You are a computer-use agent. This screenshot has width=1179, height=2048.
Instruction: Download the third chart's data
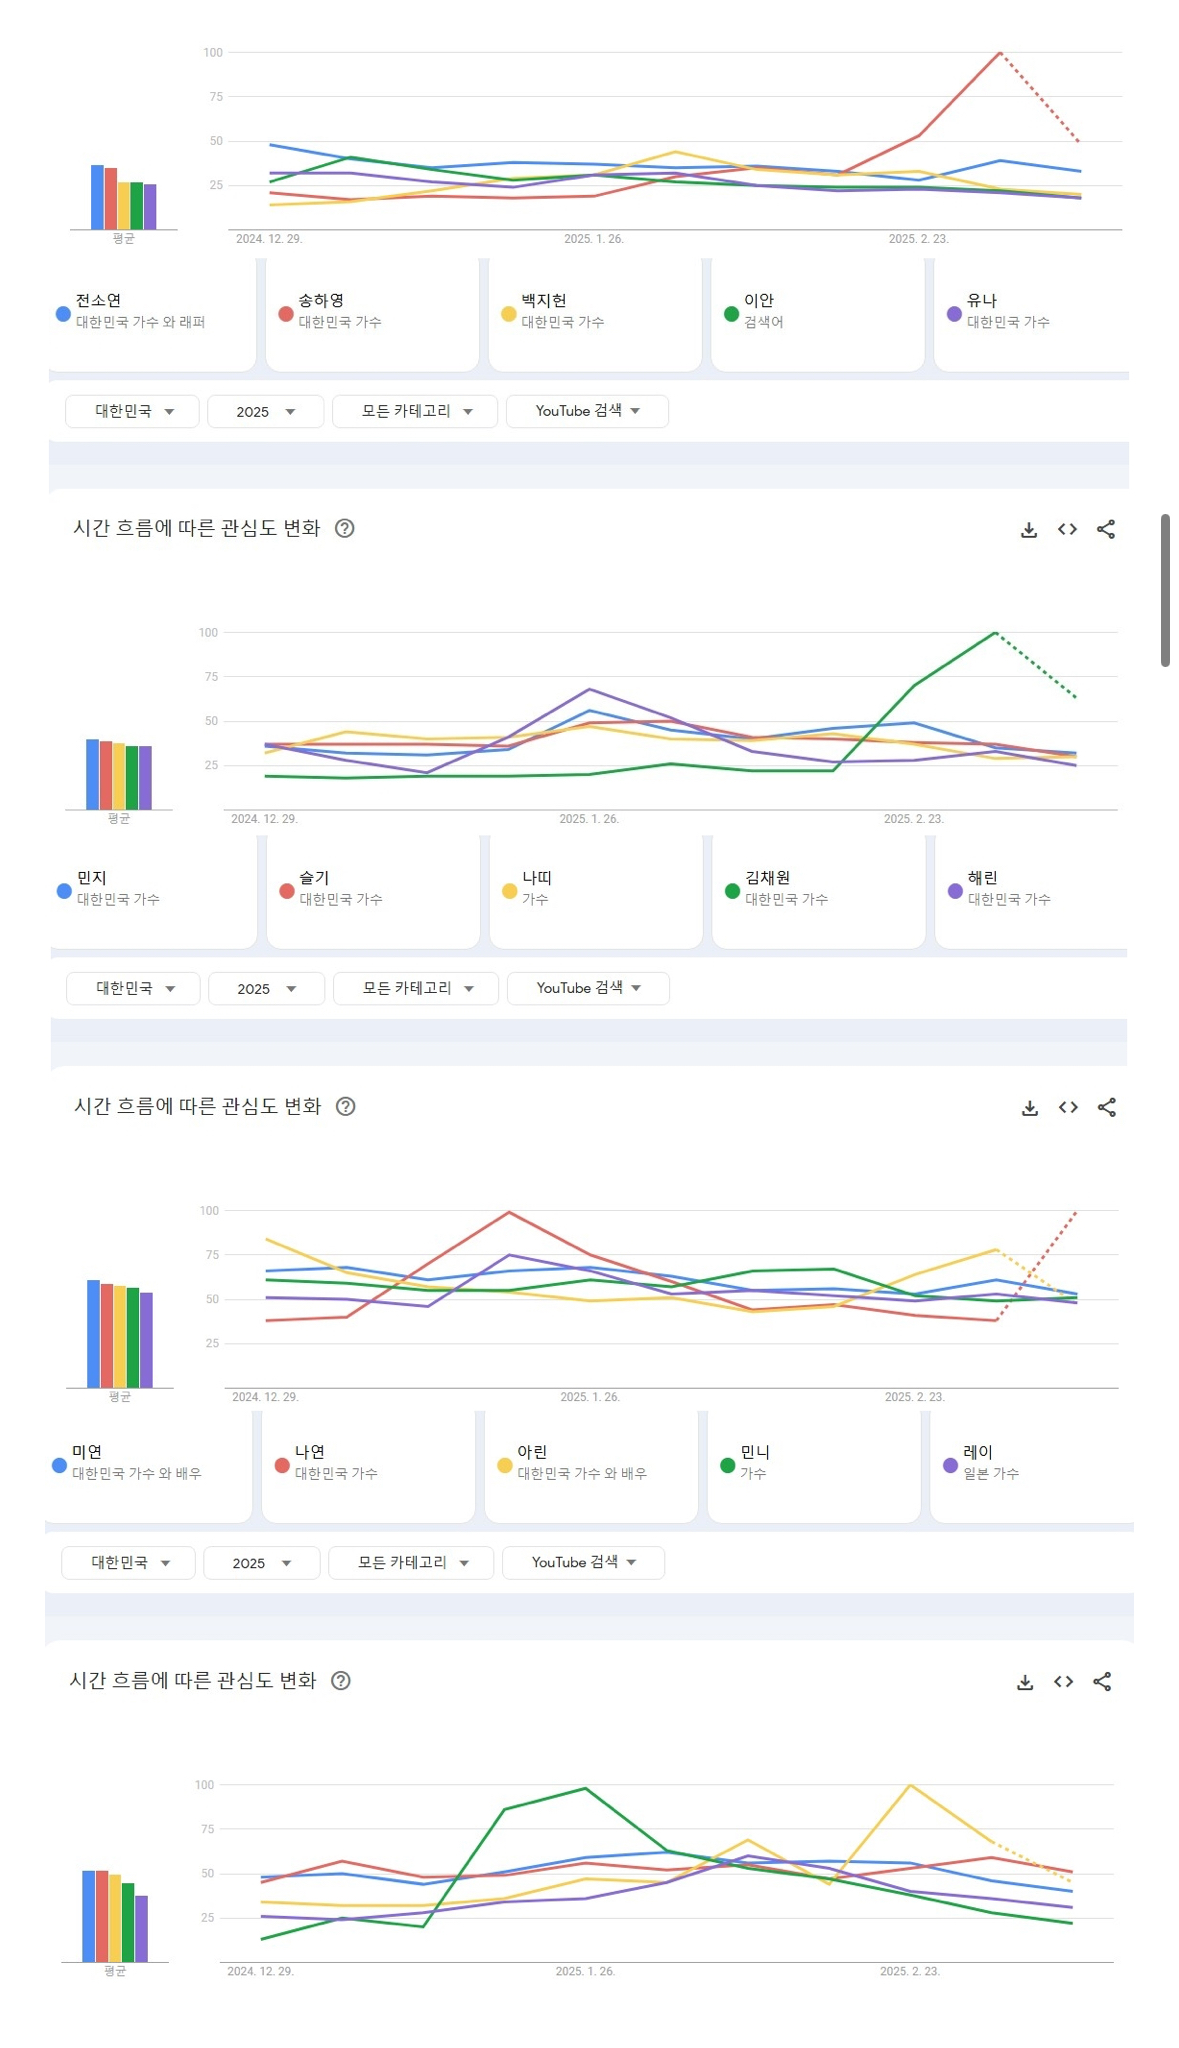tap(1029, 1108)
